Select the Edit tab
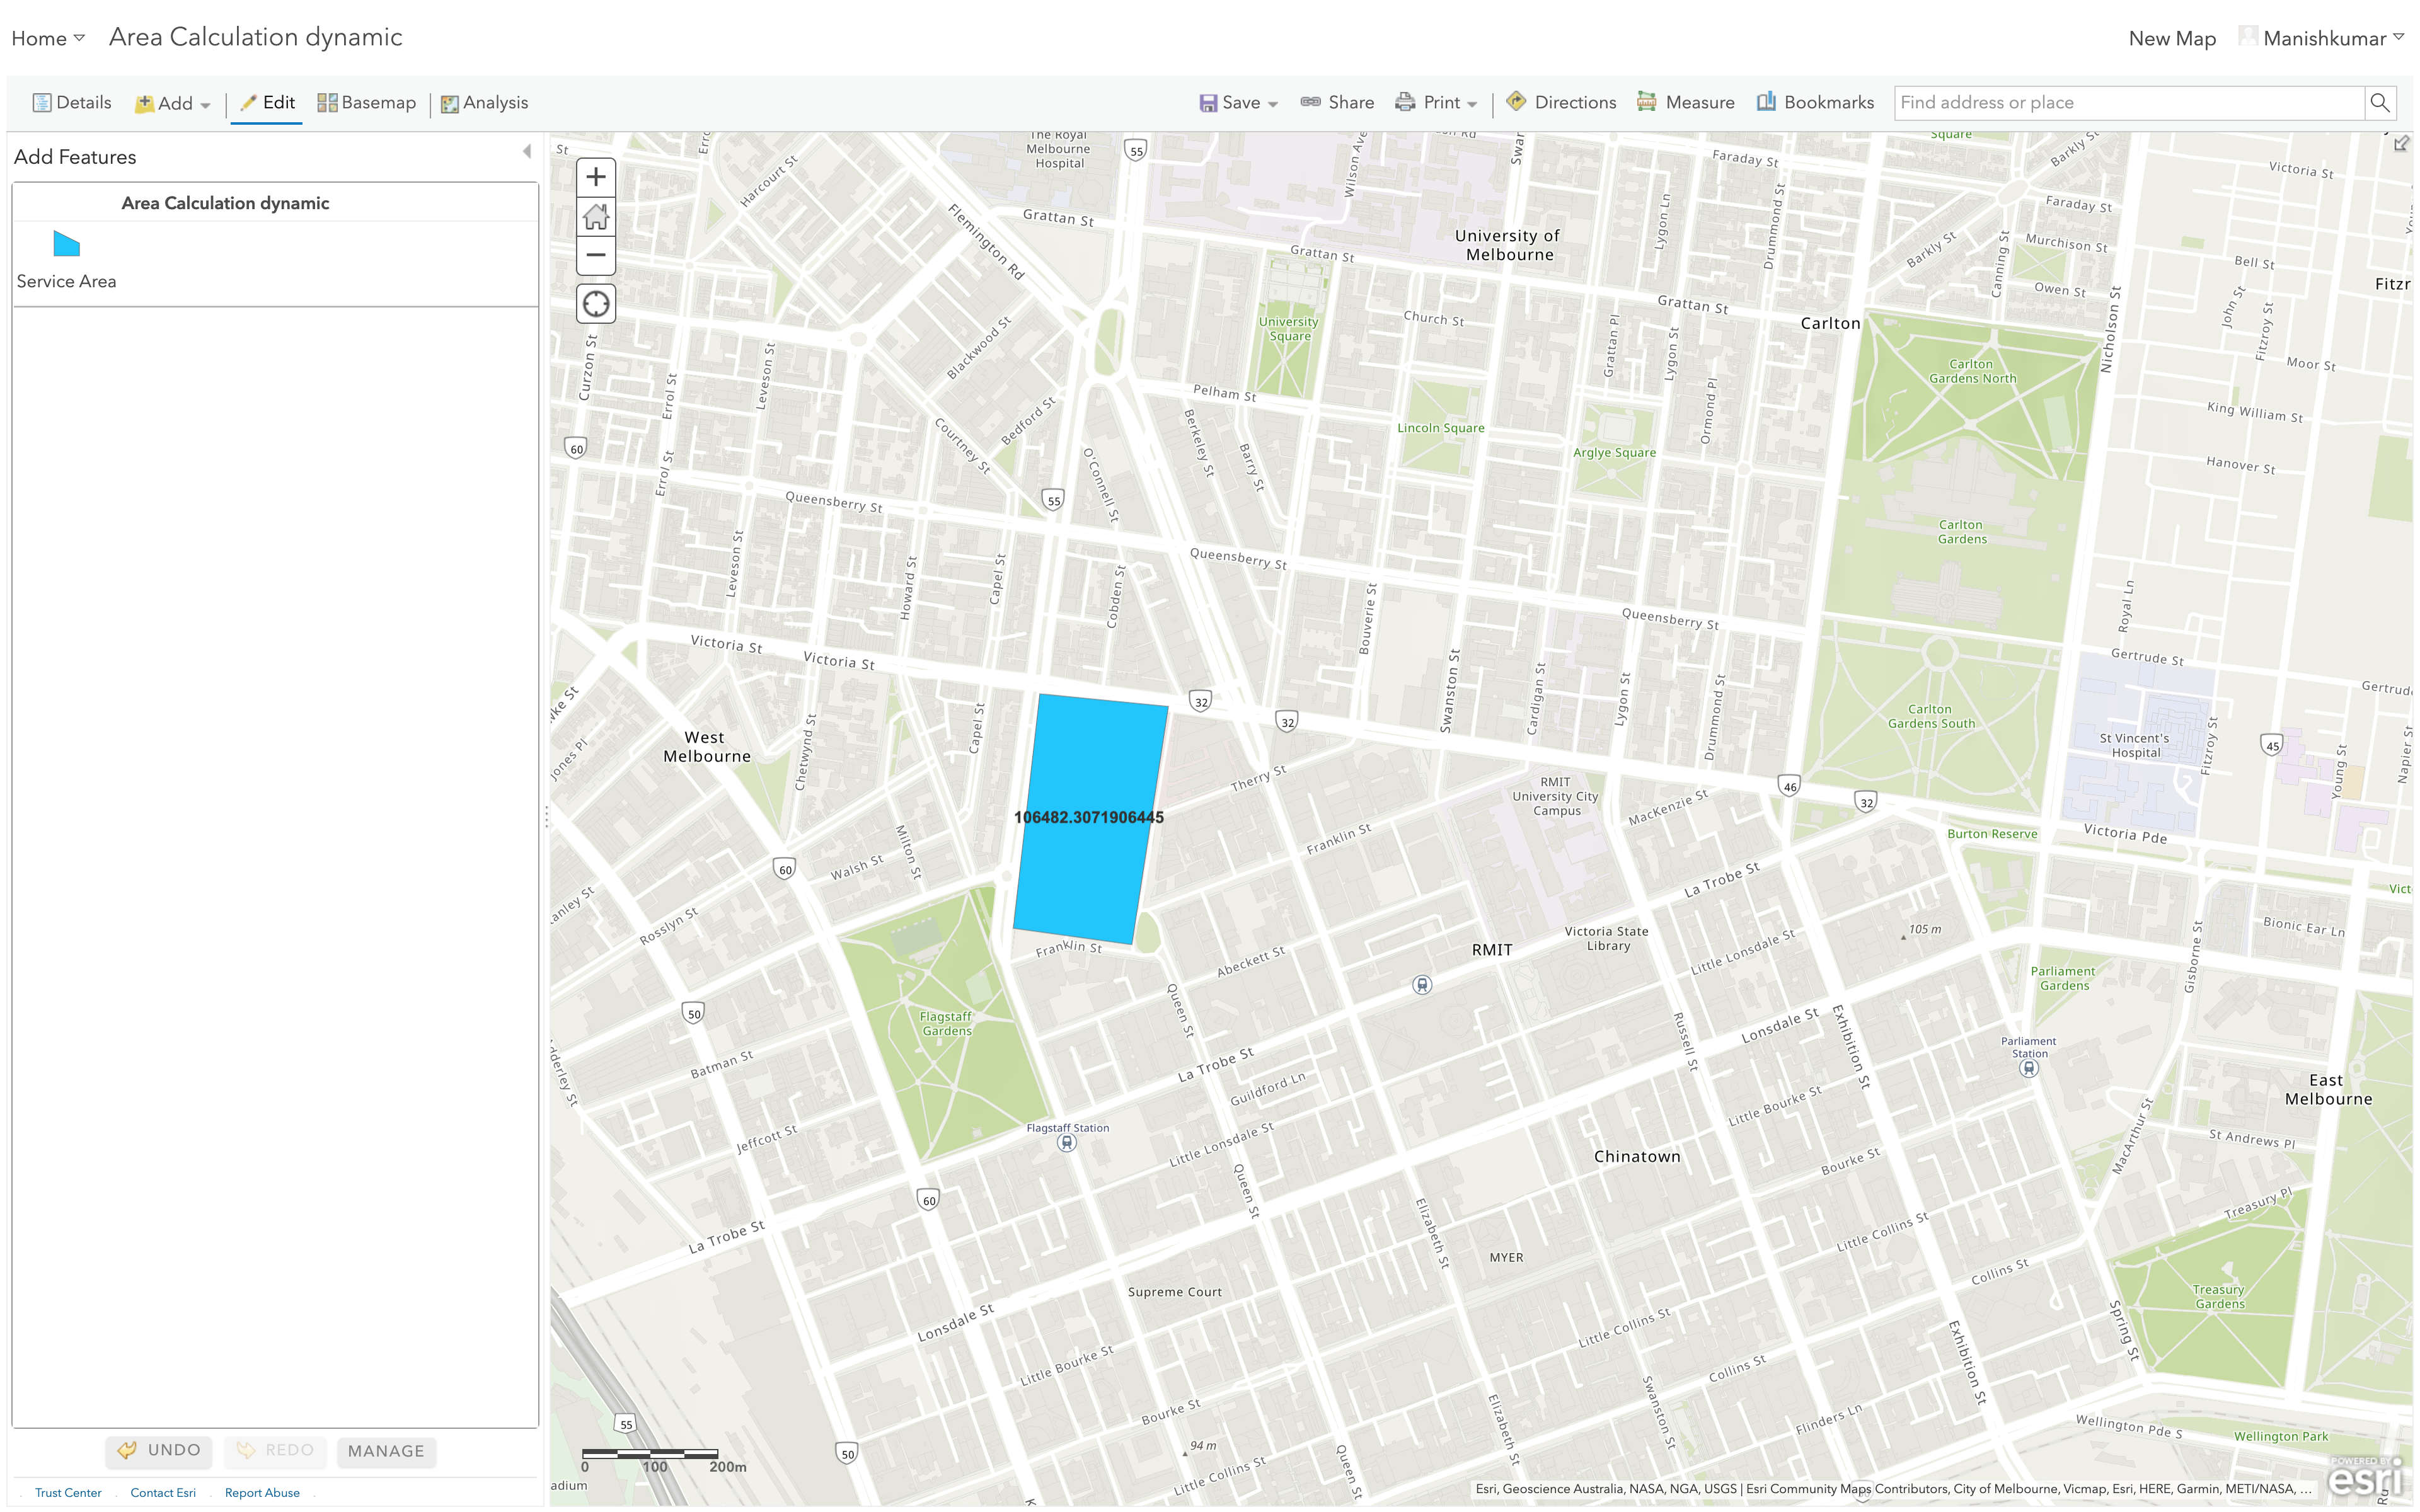 (267, 103)
